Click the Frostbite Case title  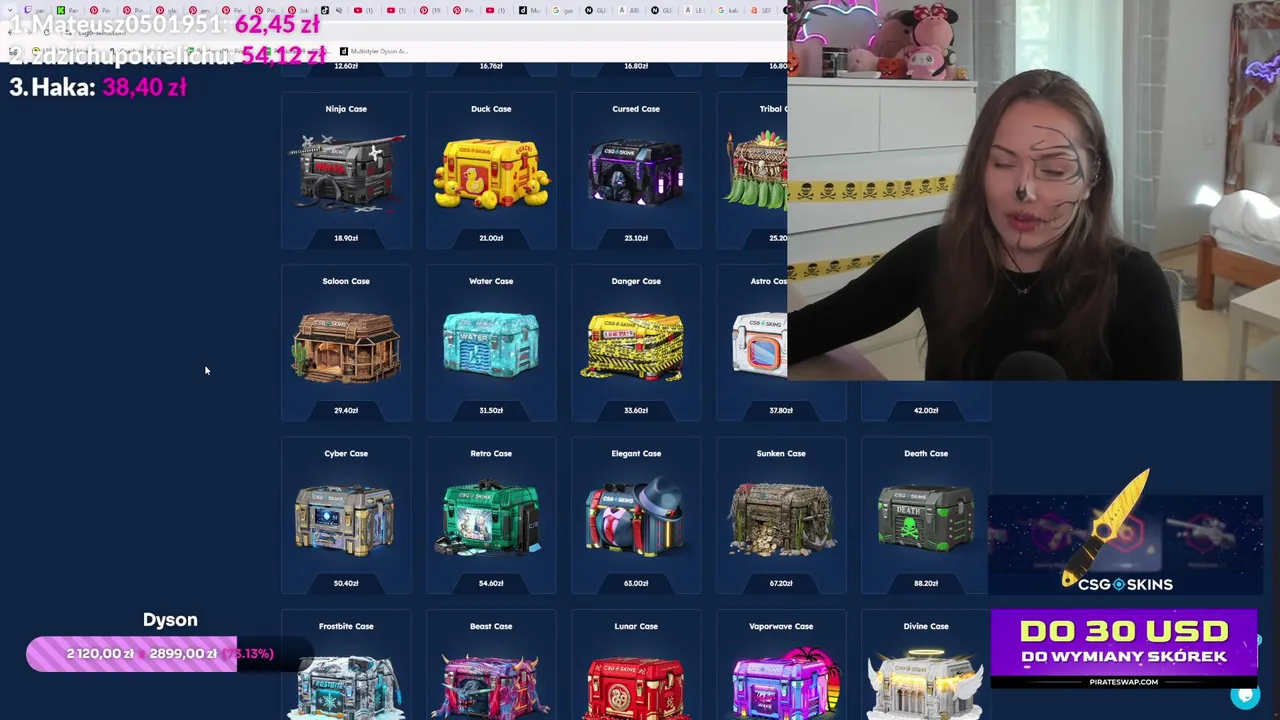(346, 626)
